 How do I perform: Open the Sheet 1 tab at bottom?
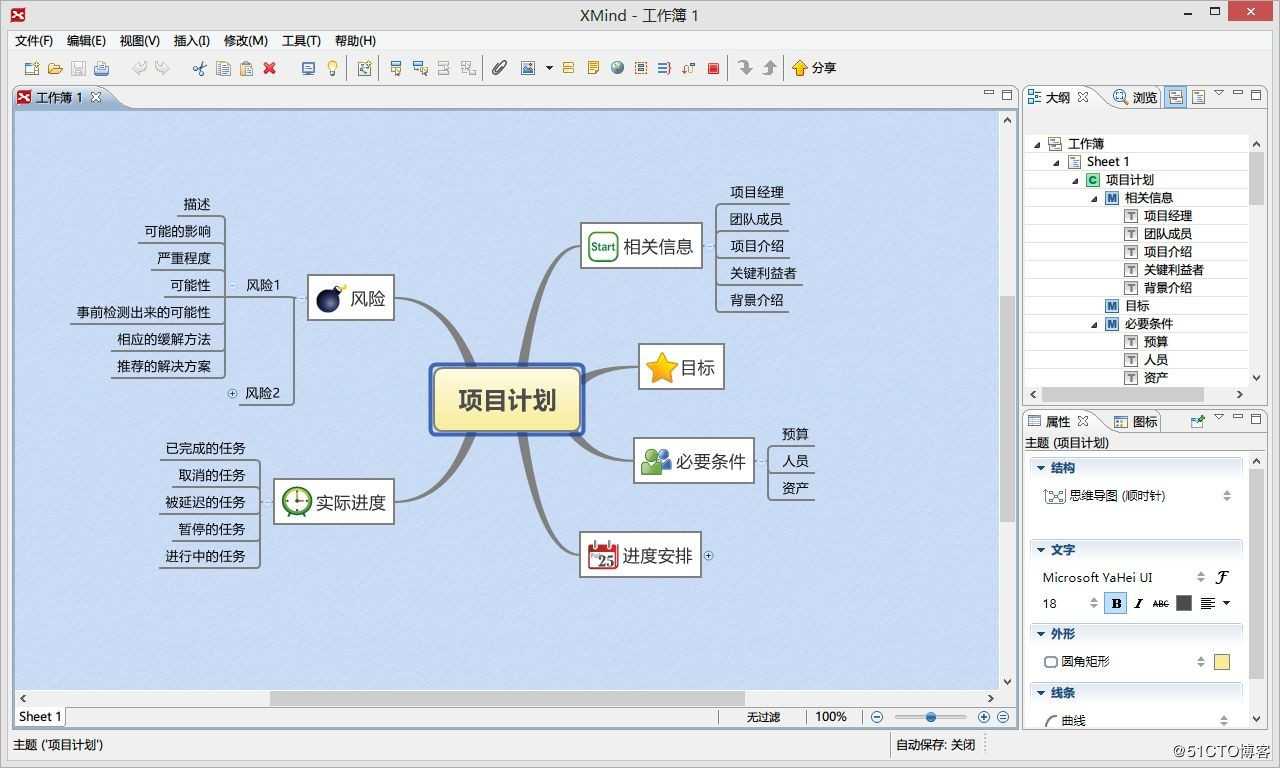40,716
